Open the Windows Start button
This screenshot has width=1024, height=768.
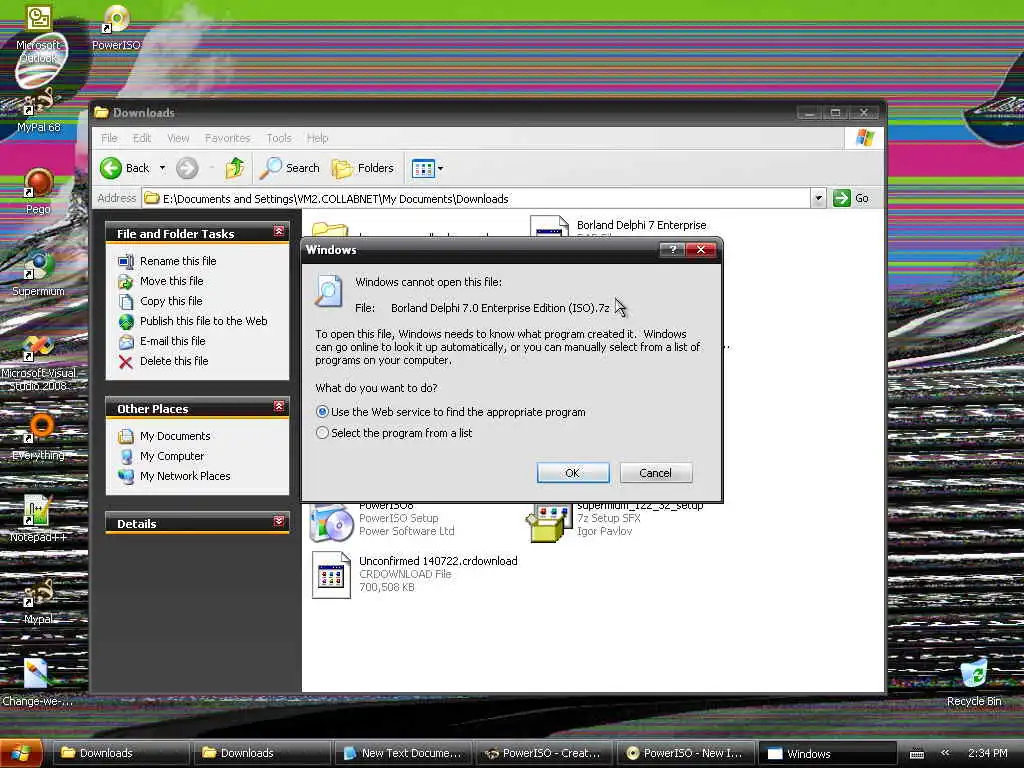coord(22,754)
